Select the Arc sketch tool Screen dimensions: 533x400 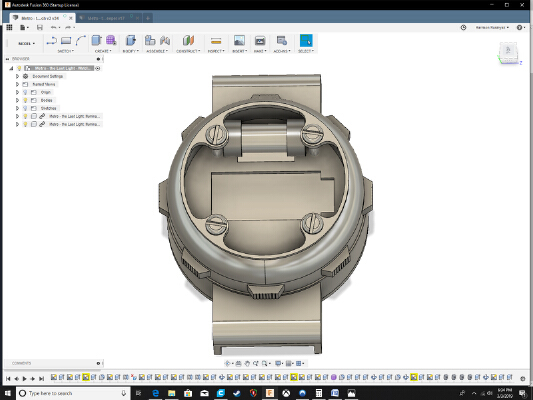click(81, 41)
